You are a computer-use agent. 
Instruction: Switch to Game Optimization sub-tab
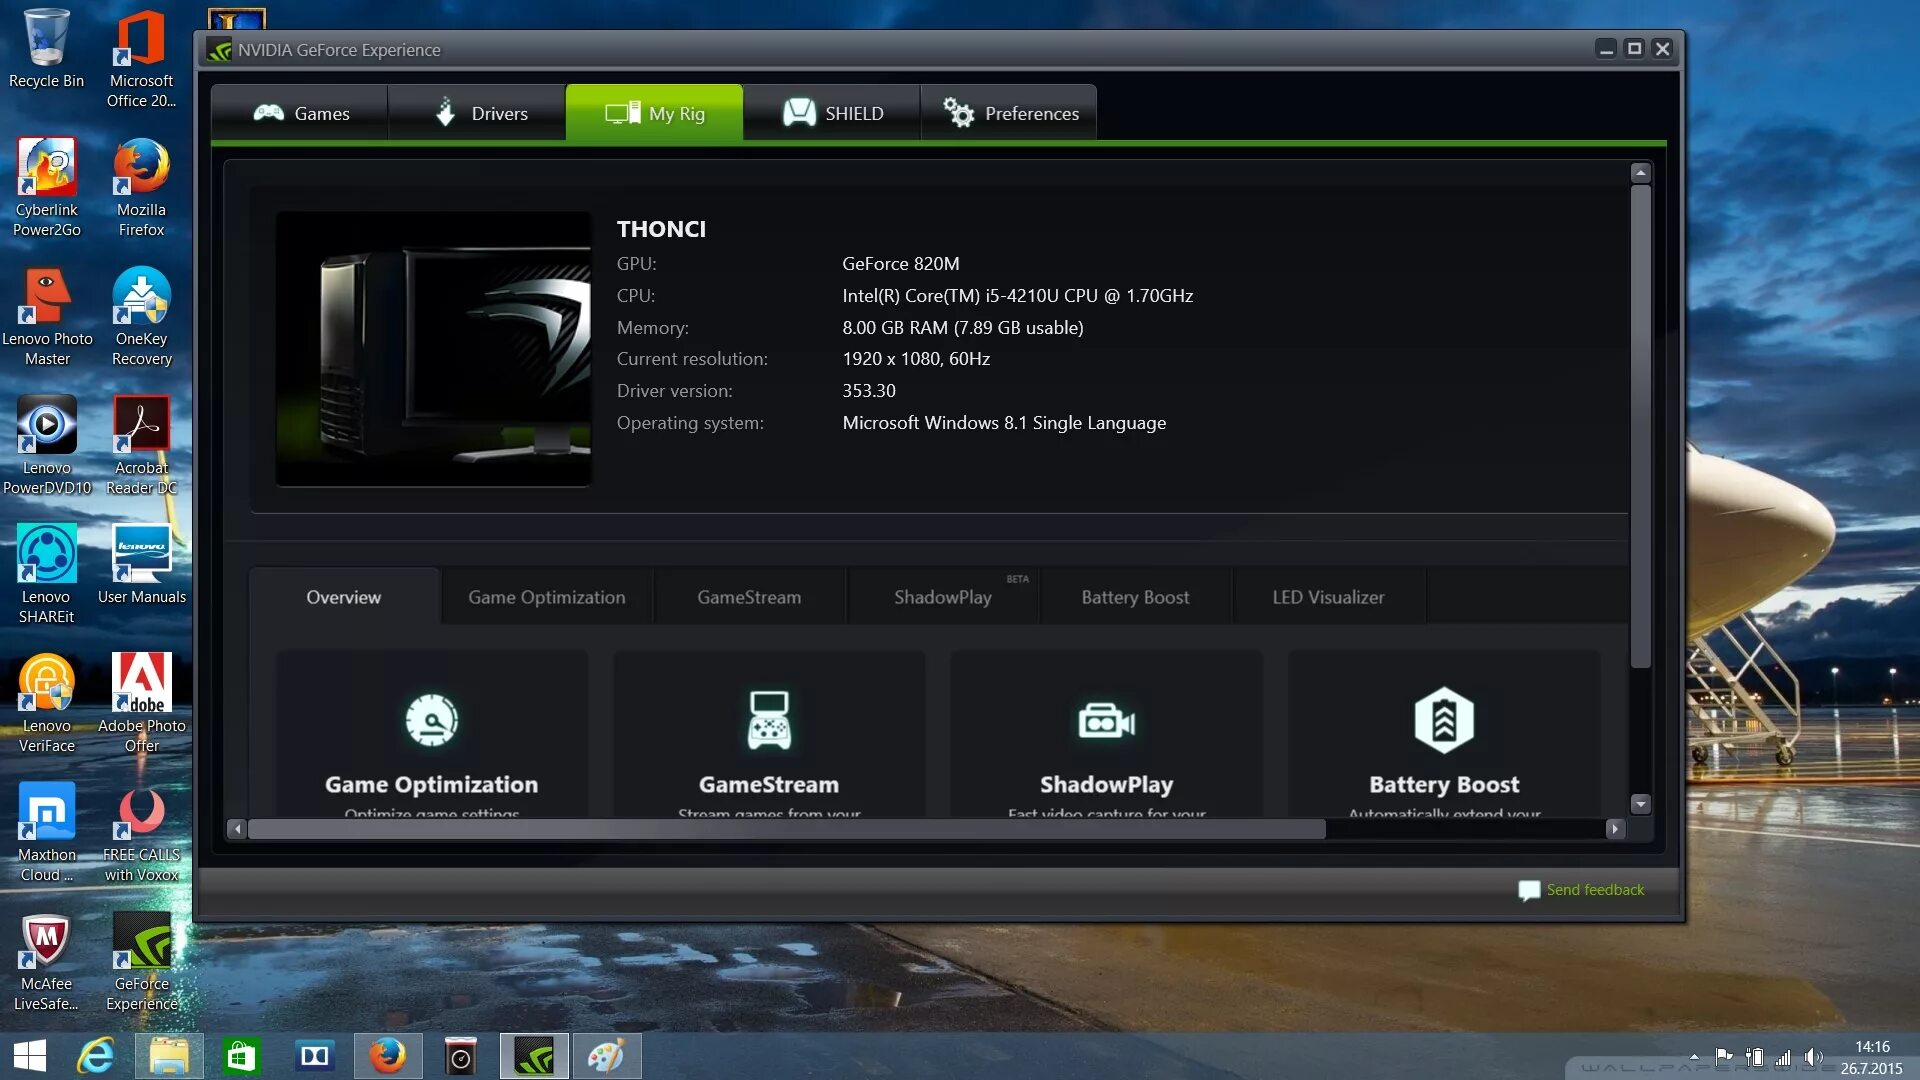[547, 597]
